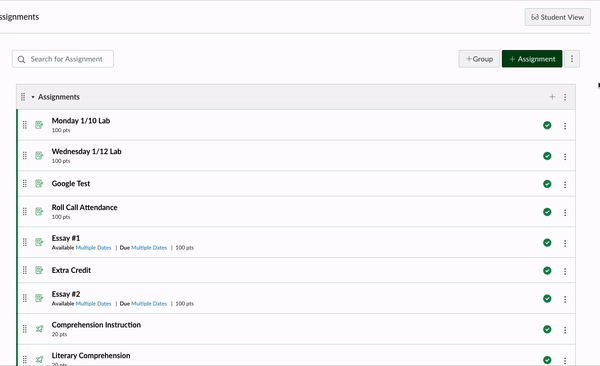Click Google Test assignment icon

39,183
